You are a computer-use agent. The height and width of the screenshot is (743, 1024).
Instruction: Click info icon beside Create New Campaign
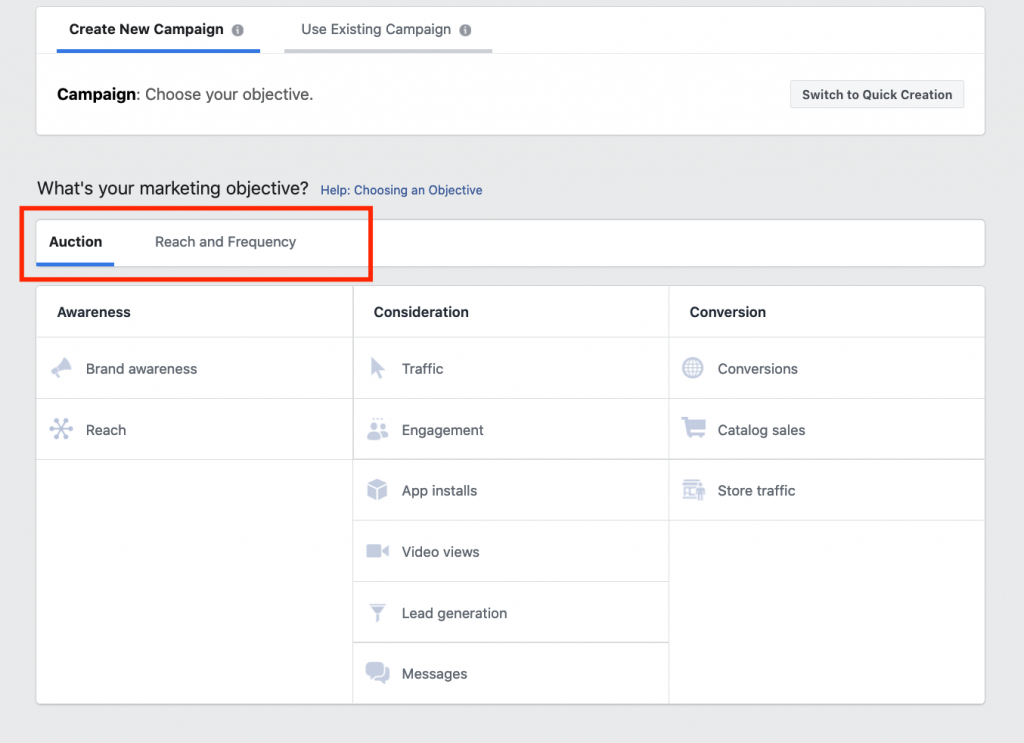pos(238,30)
